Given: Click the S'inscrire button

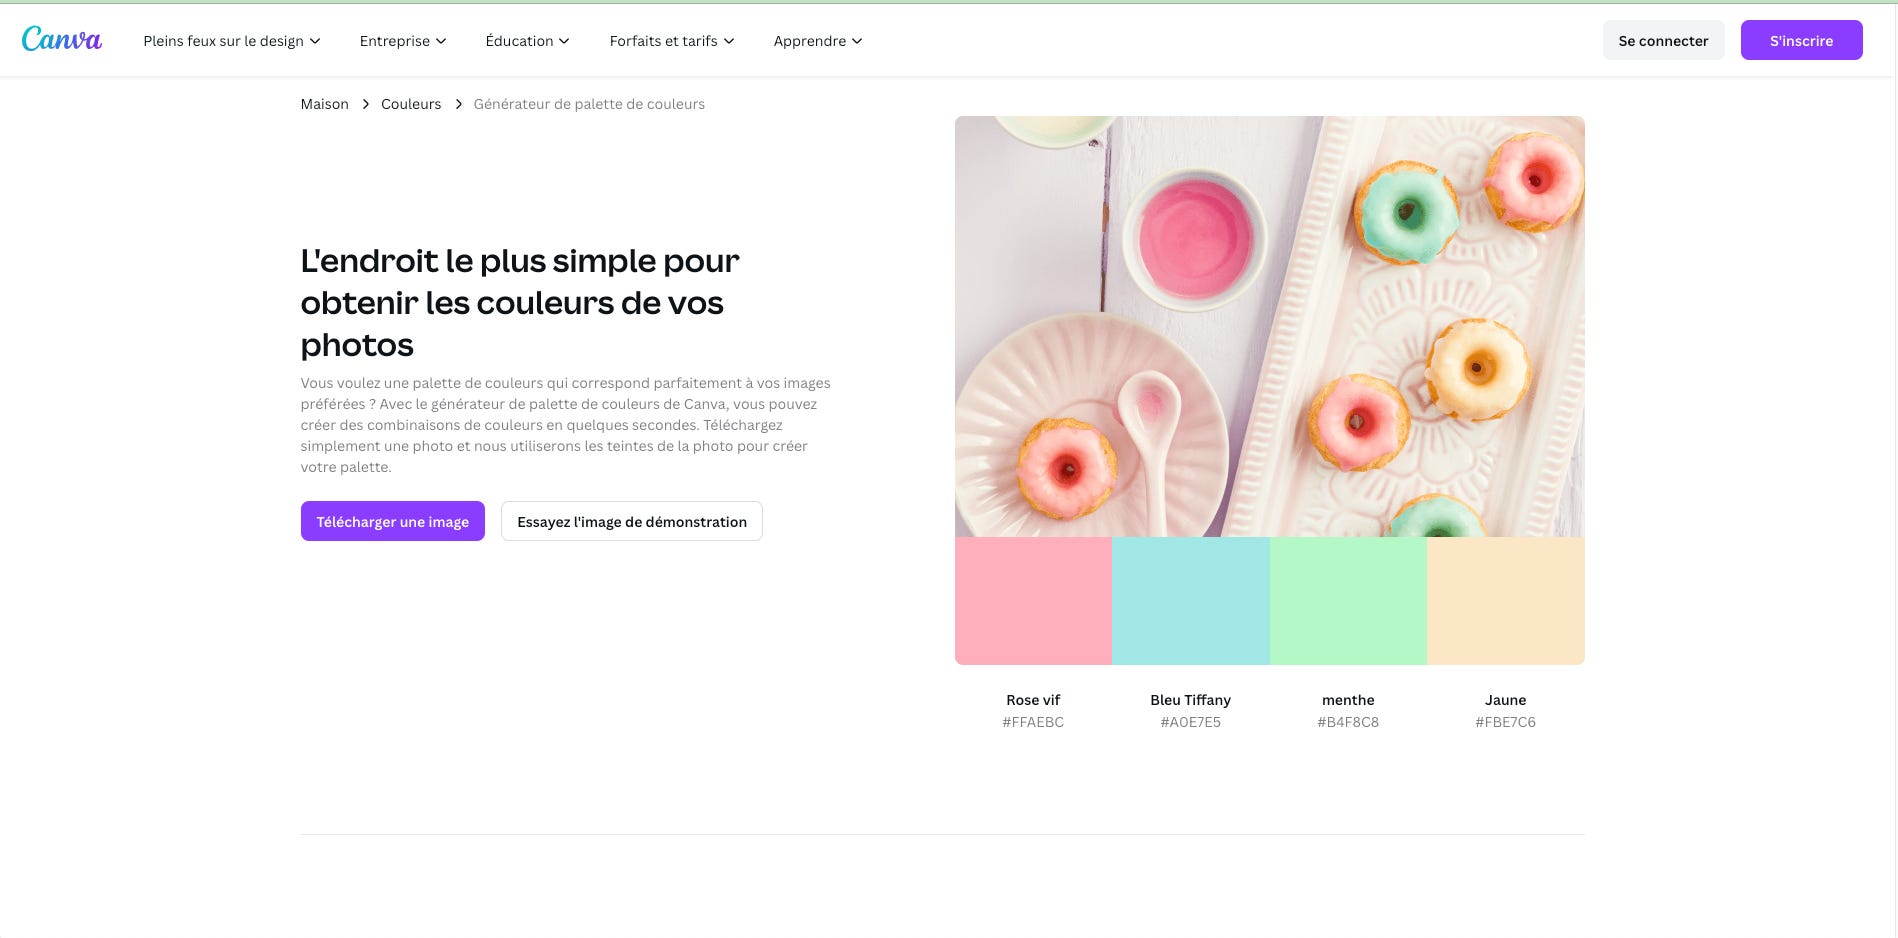Looking at the screenshot, I should (x=1801, y=40).
